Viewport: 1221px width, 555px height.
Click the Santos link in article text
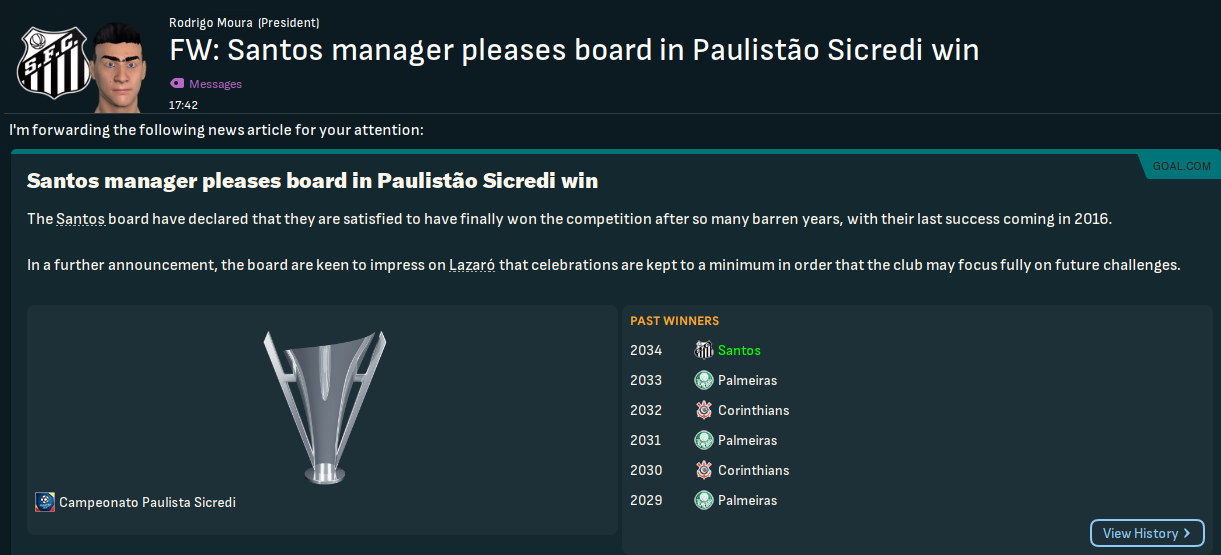pyautogui.click(x=80, y=219)
